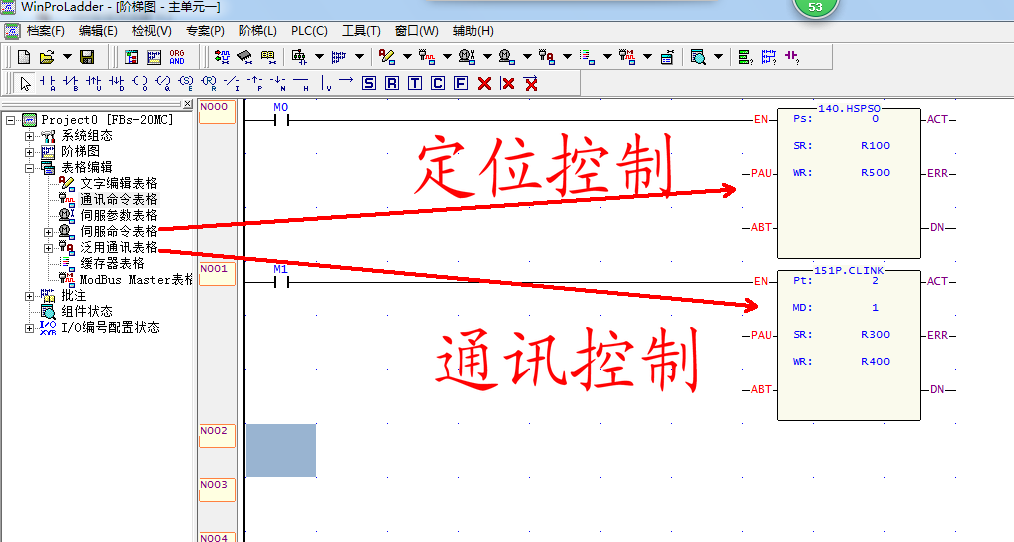Select 通讯命令表格 in the project tree
This screenshot has width=1014, height=542.
click(x=118, y=200)
